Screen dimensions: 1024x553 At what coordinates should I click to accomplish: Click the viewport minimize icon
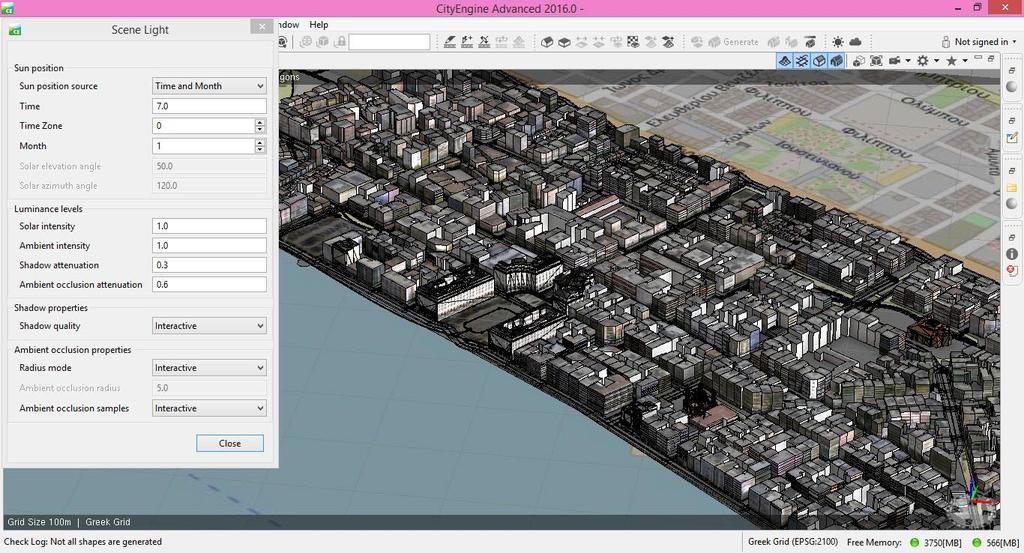(x=978, y=58)
